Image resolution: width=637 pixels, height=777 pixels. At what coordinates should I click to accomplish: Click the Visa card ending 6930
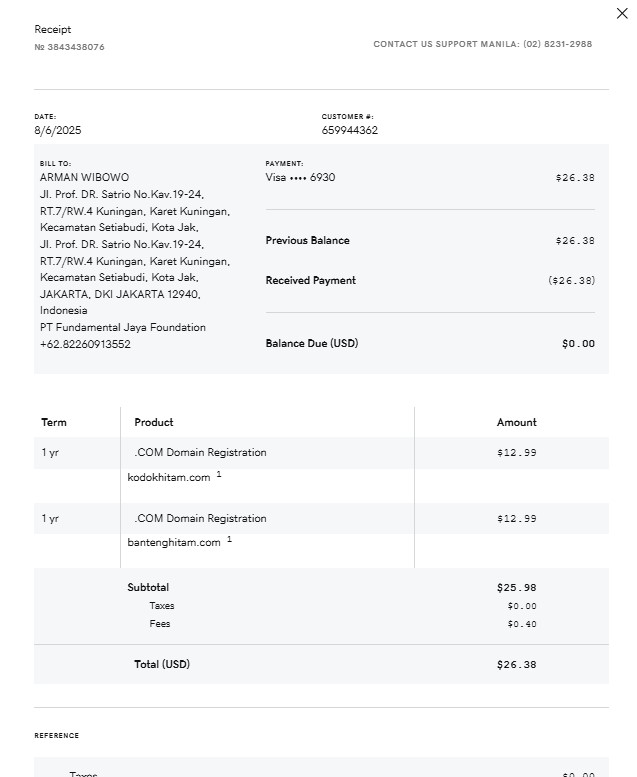coord(300,177)
